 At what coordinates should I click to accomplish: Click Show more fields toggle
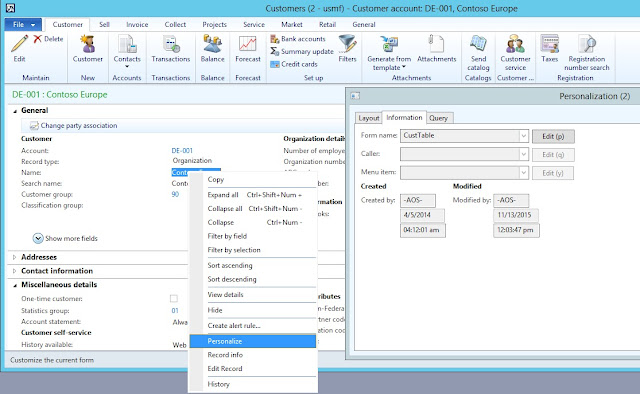click(x=65, y=238)
